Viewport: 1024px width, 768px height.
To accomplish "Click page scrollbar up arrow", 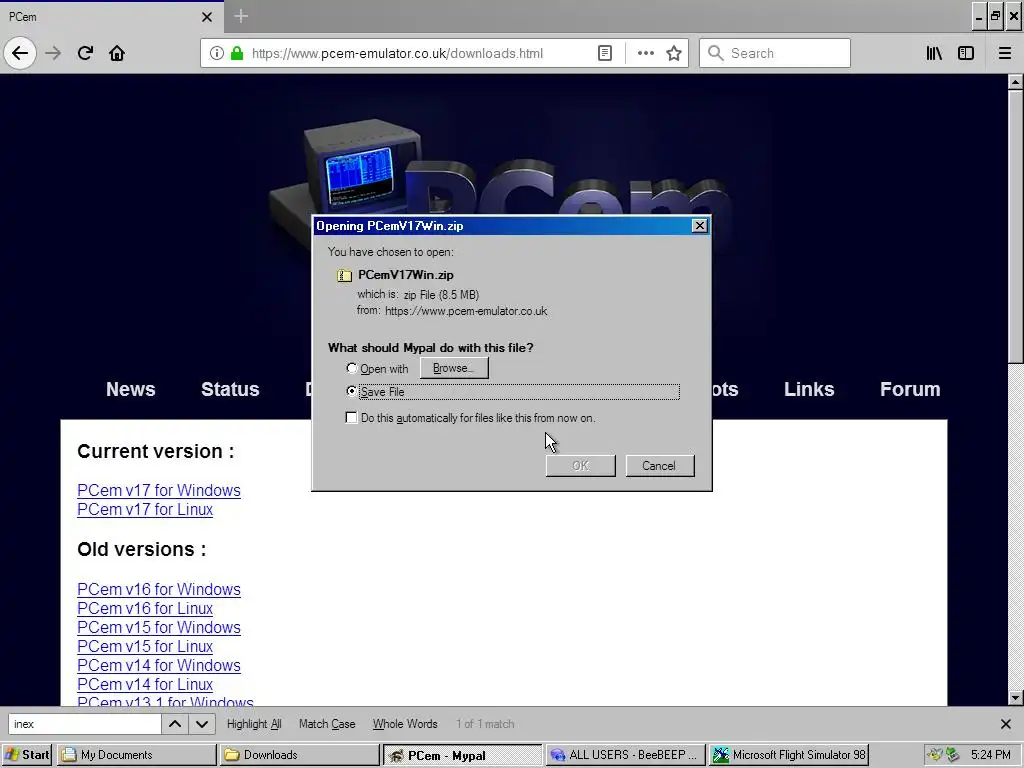I will click(x=1015, y=82).
